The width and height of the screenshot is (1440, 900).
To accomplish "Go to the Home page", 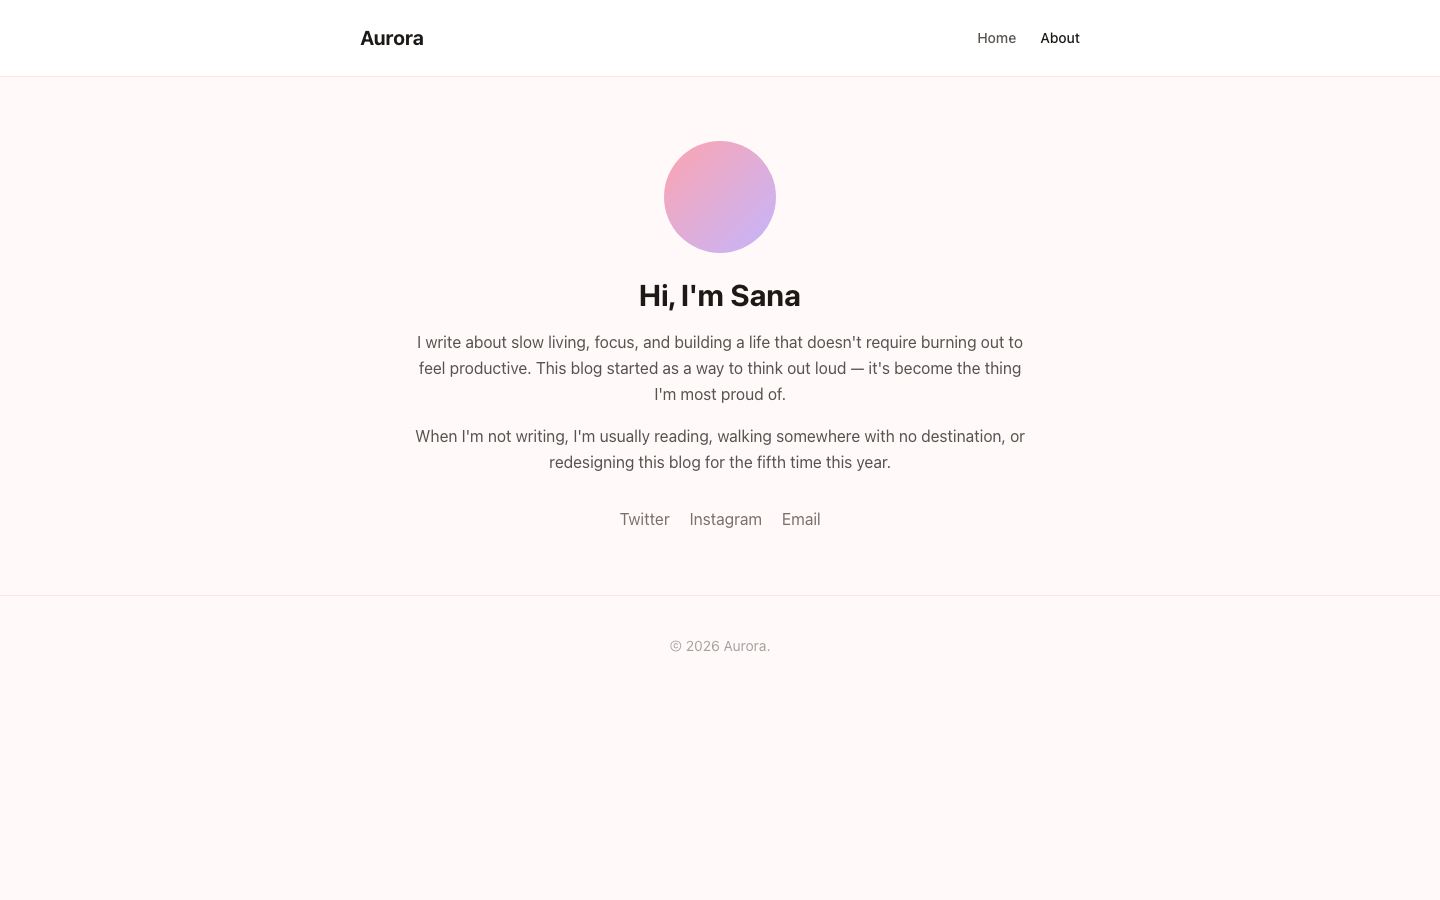I will click(996, 38).
